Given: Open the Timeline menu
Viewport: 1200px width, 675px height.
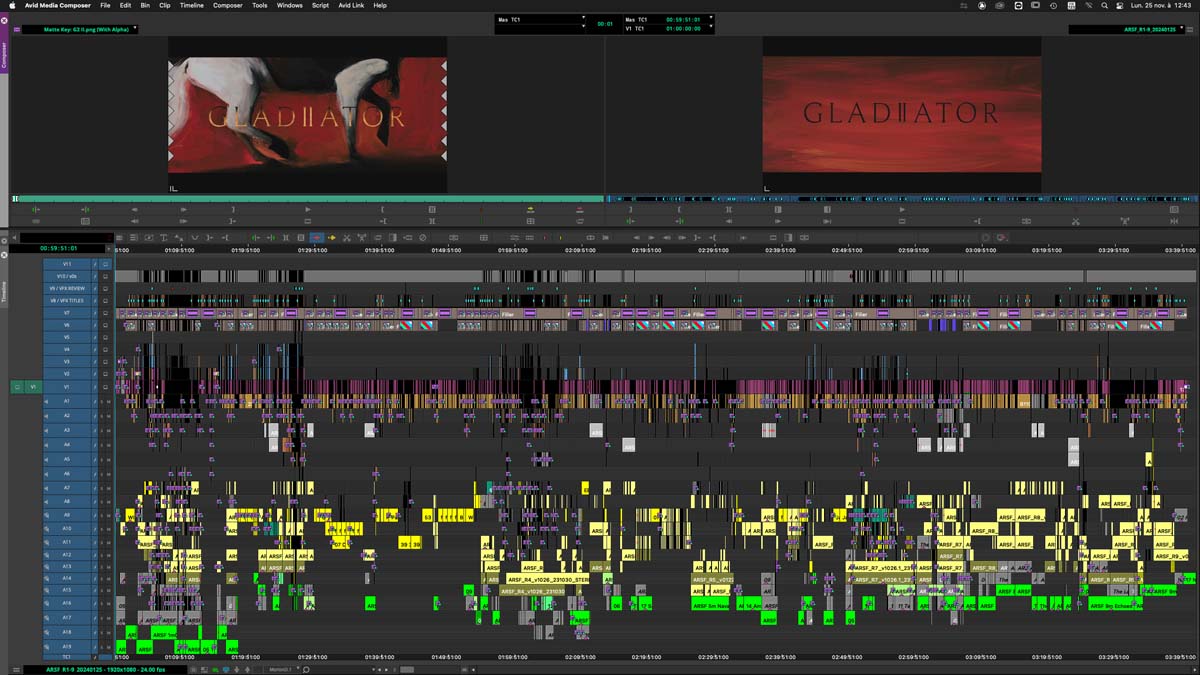Looking at the screenshot, I should tap(192, 5).
